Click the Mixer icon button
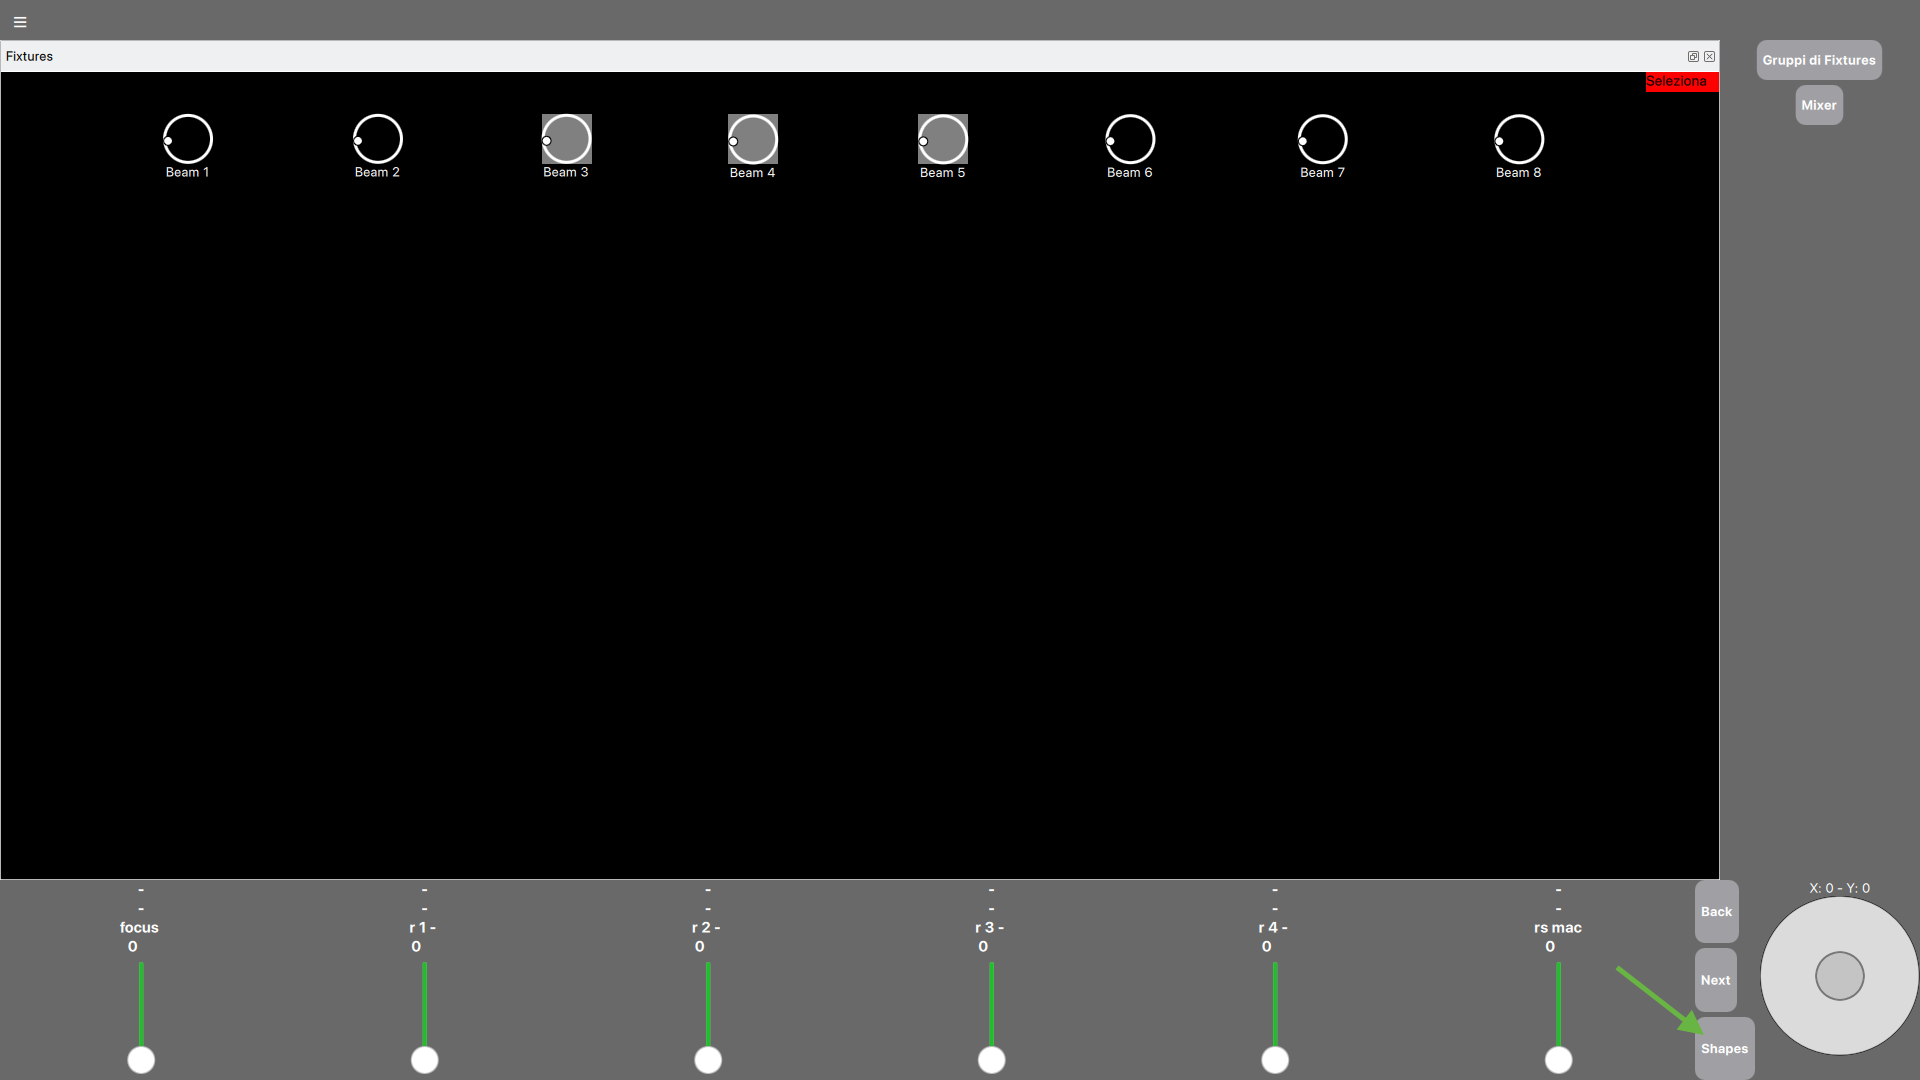1920x1080 pixels. point(1818,104)
